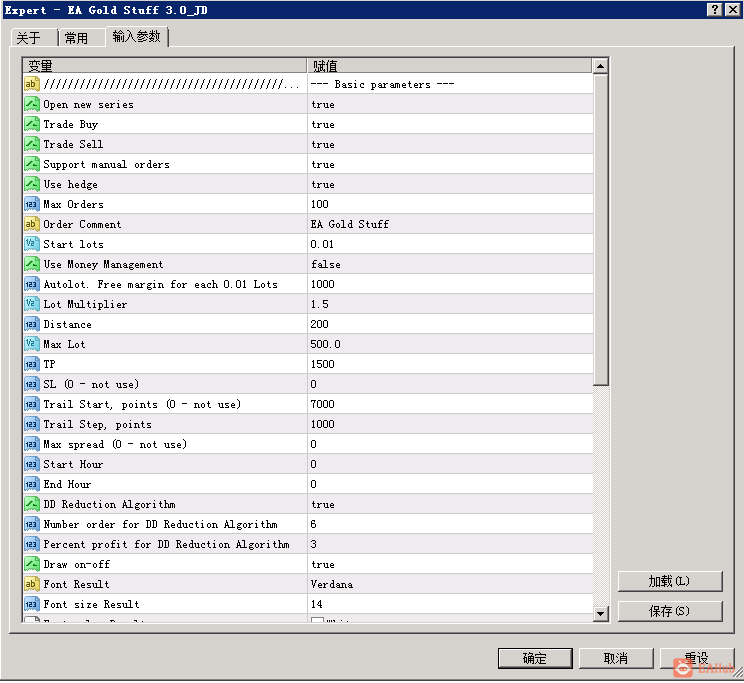This screenshot has width=744, height=683.
Task: Click the vertical scrollbar thumb
Action: 600,229
